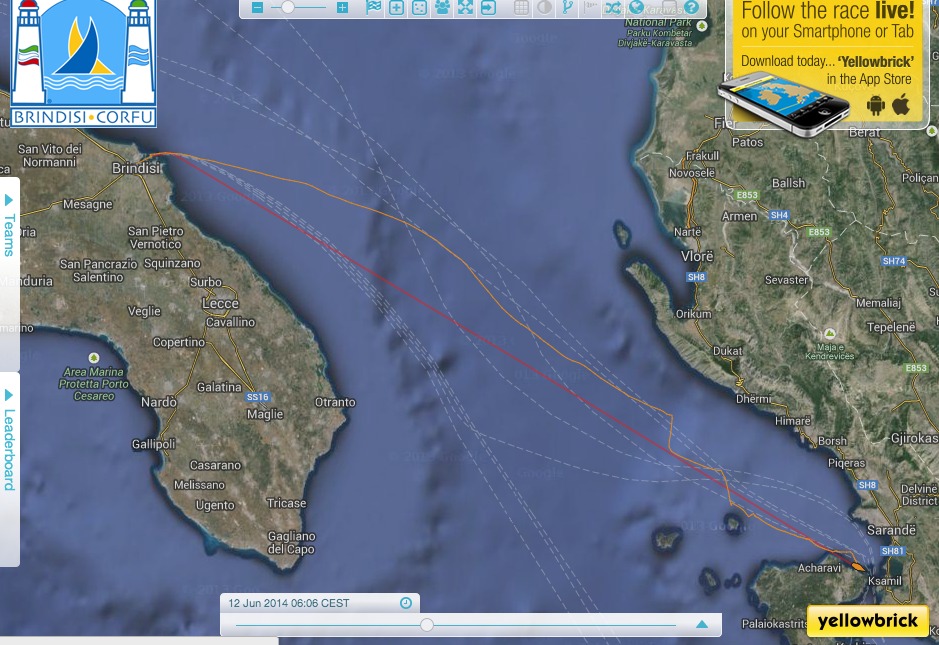The width and height of the screenshot is (939, 645).
Task: Click the fit-to-screen arrows icon
Action: coord(466,8)
